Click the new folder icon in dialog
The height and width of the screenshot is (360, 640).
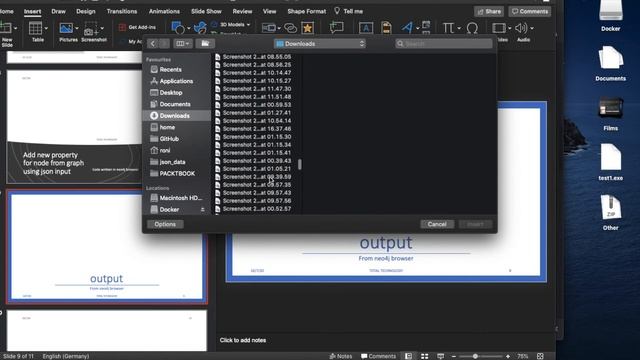click(x=205, y=44)
